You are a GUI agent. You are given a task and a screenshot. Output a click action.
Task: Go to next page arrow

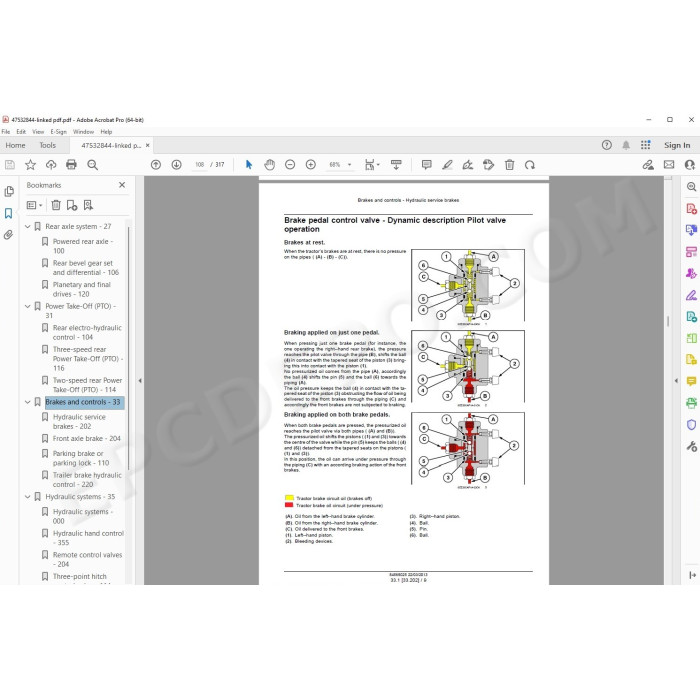[x=176, y=165]
